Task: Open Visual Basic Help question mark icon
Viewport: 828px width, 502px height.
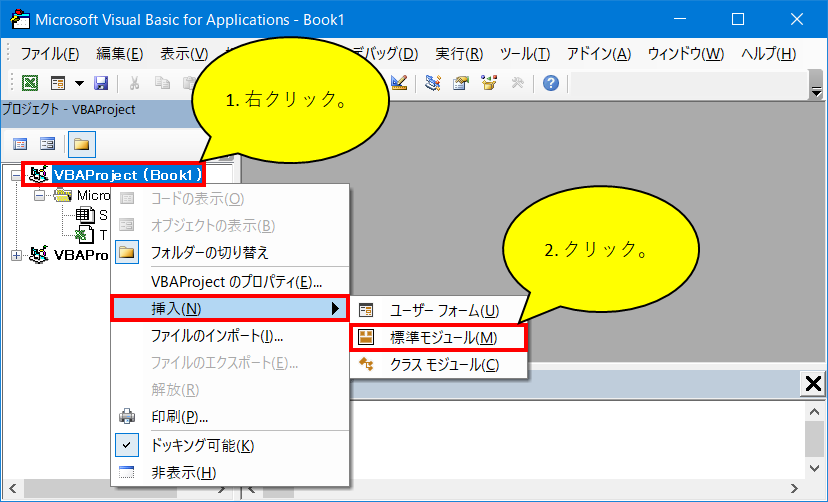Action: pos(551,83)
